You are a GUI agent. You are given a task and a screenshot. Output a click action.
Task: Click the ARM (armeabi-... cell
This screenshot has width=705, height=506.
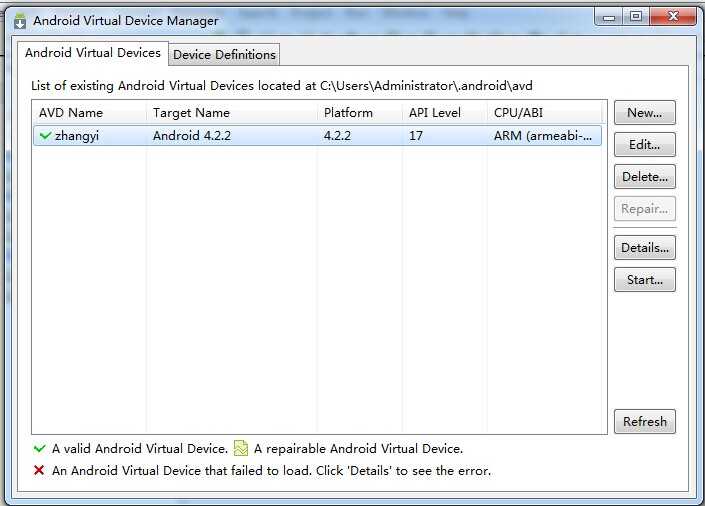(543, 136)
